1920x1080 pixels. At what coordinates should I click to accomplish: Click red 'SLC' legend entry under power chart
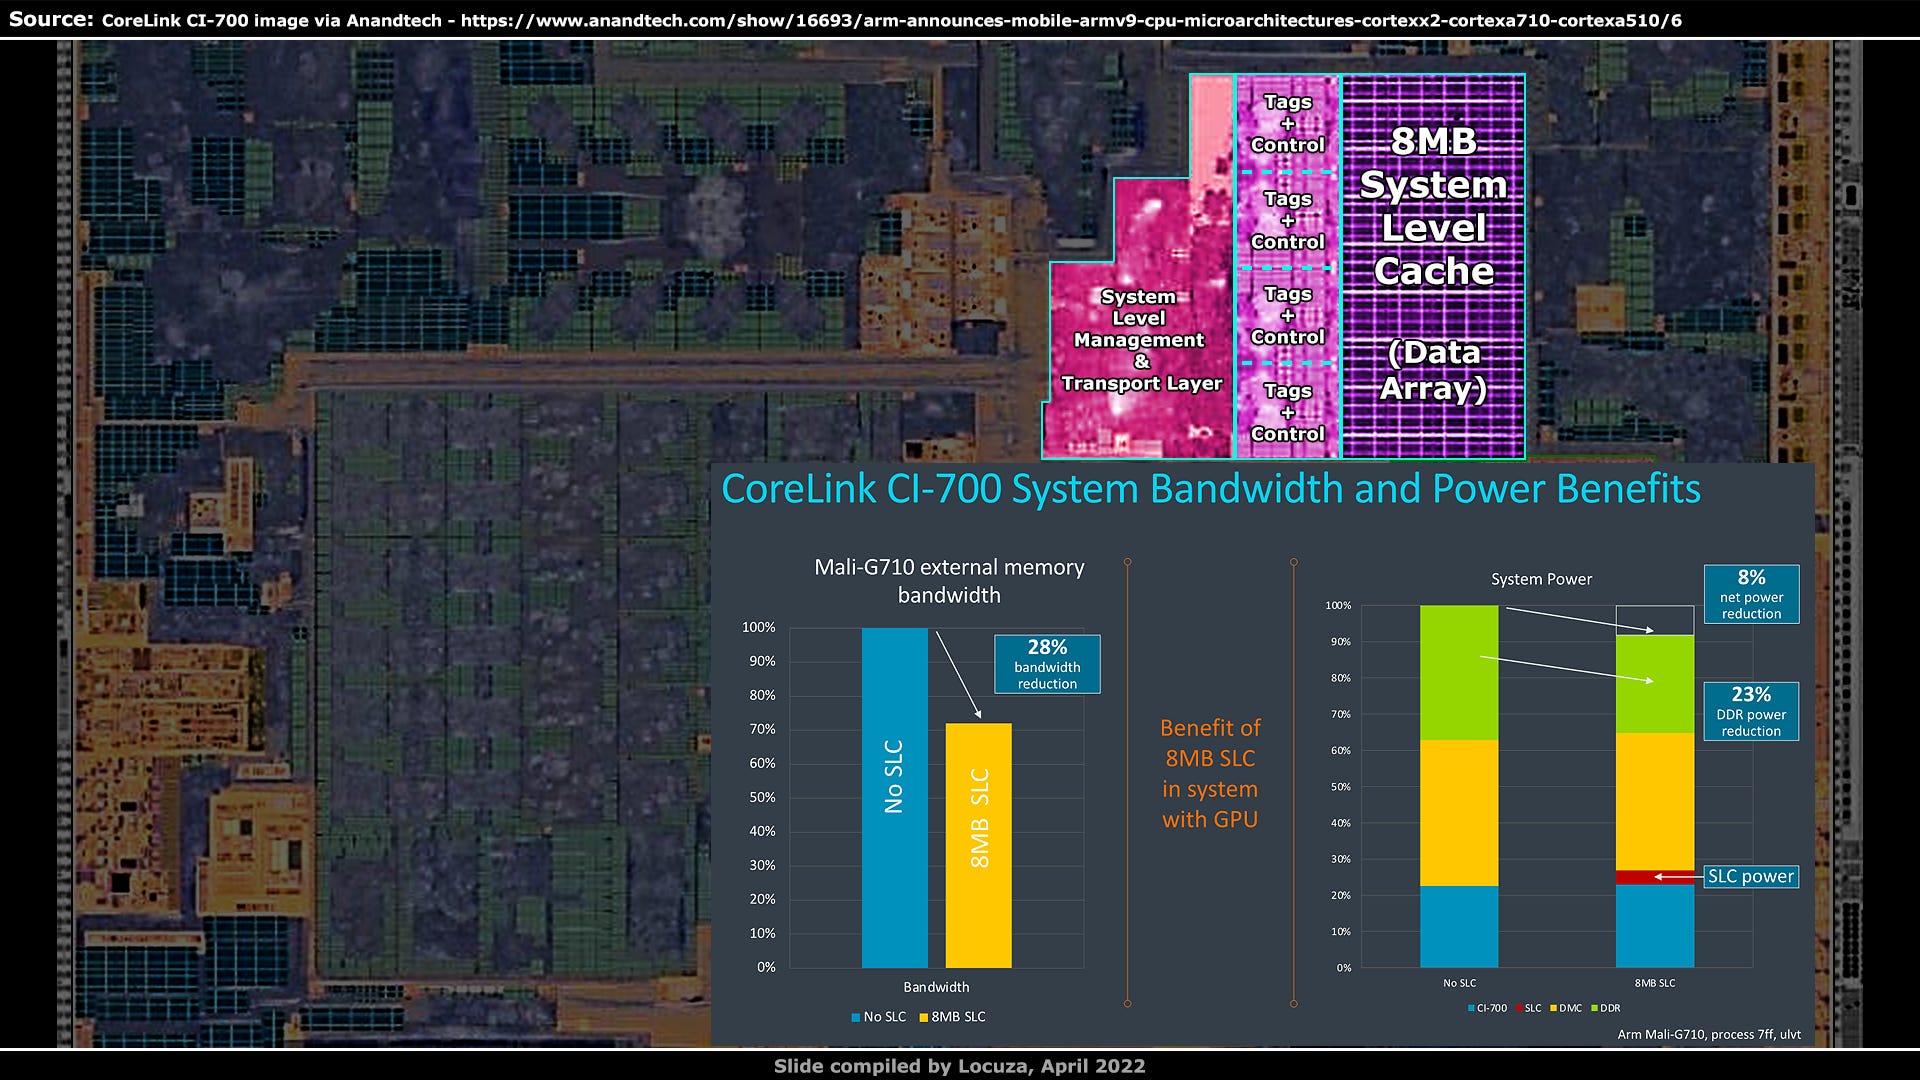(1529, 1008)
